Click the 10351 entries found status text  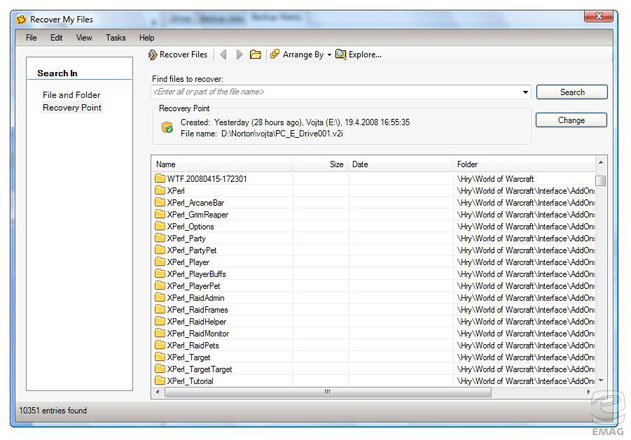coord(53,411)
